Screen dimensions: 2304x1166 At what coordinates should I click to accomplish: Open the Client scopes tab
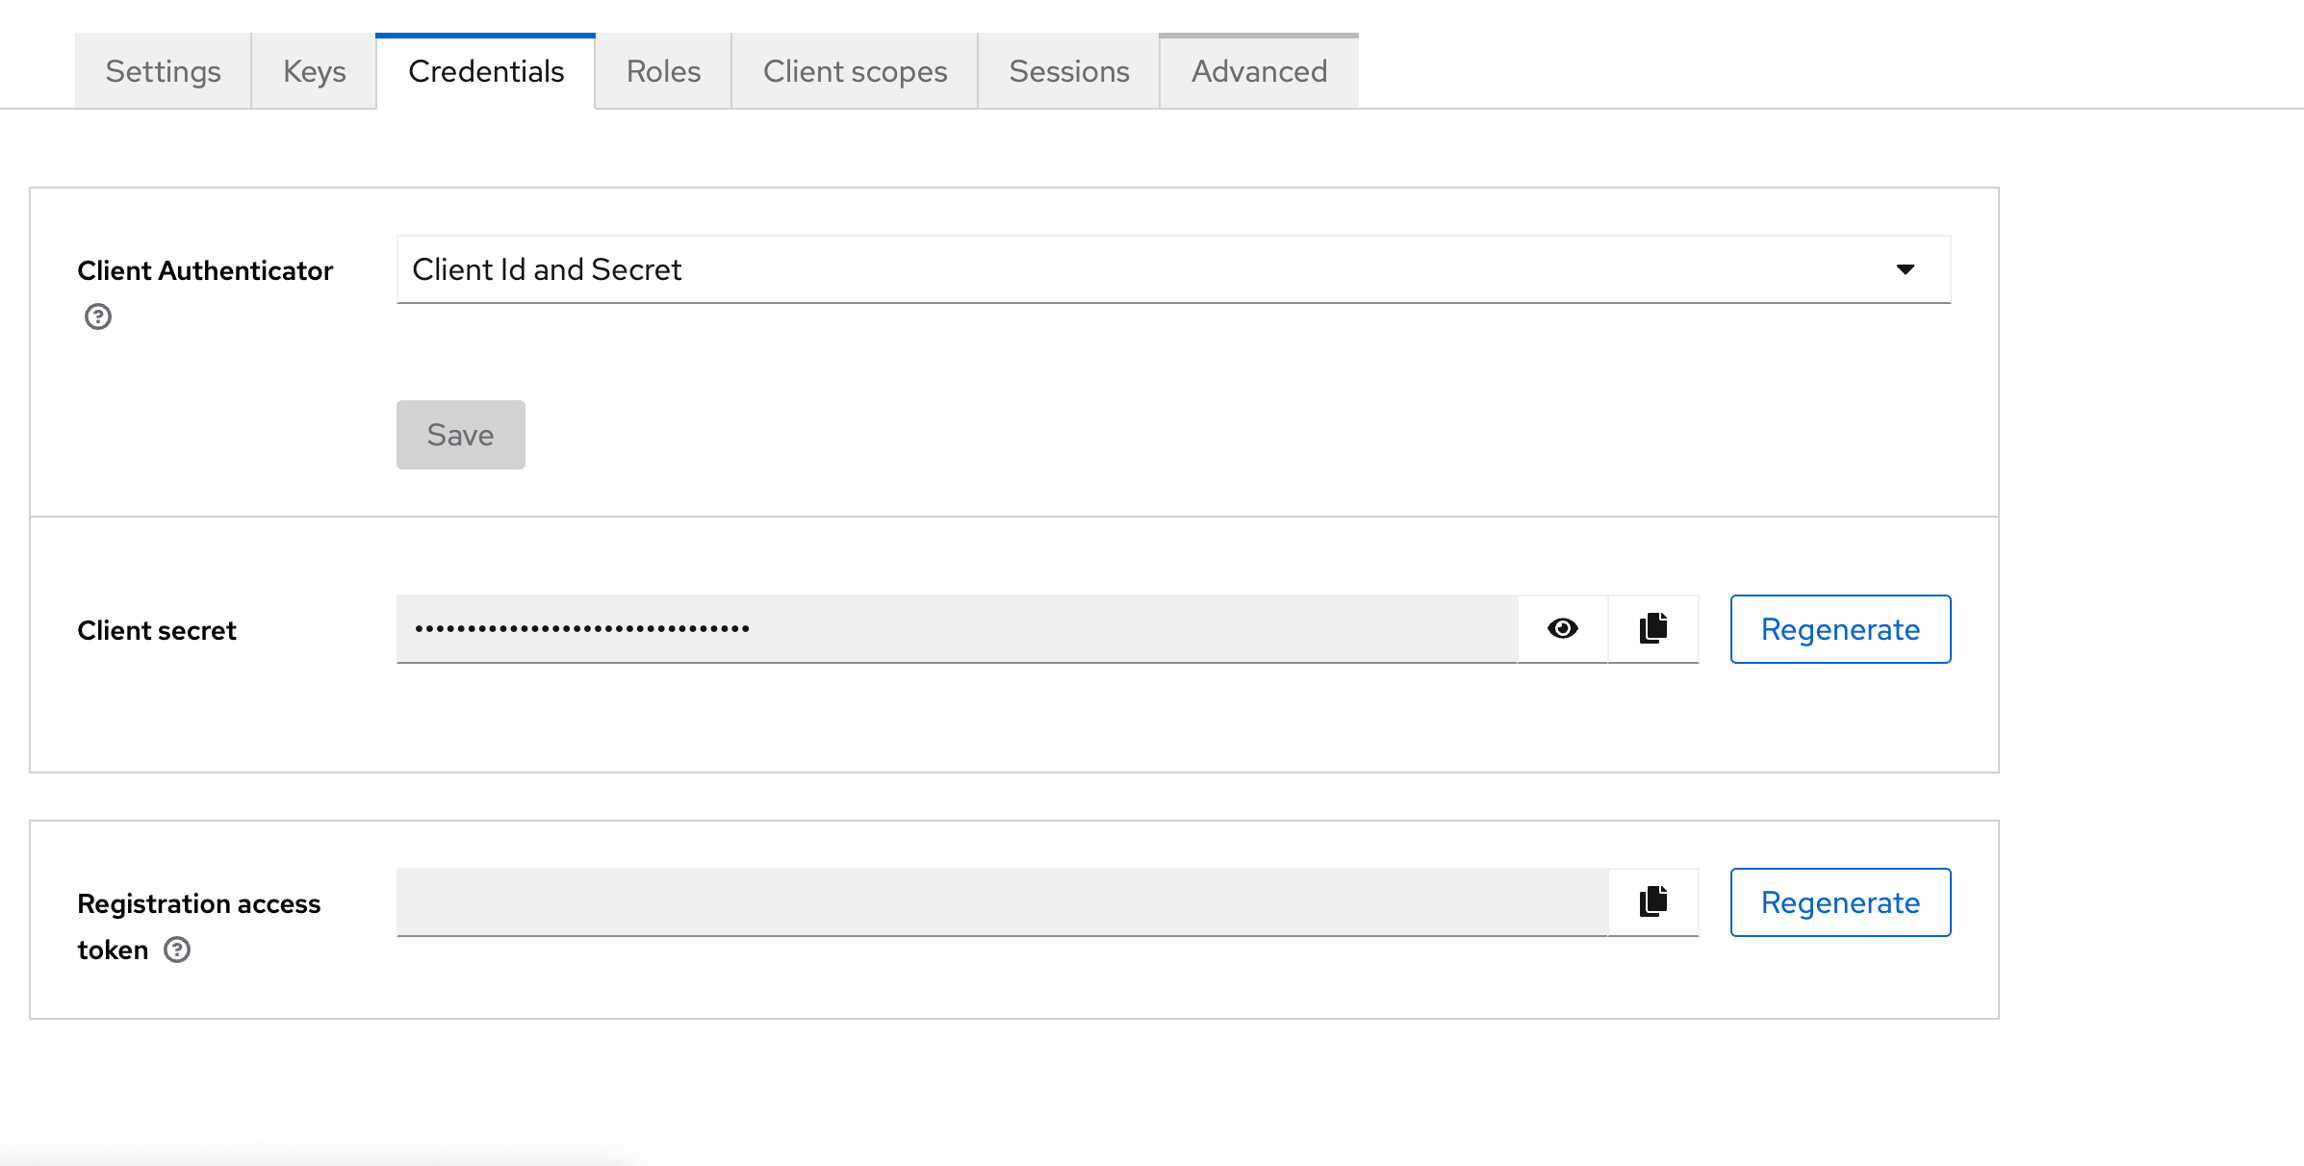[855, 70]
